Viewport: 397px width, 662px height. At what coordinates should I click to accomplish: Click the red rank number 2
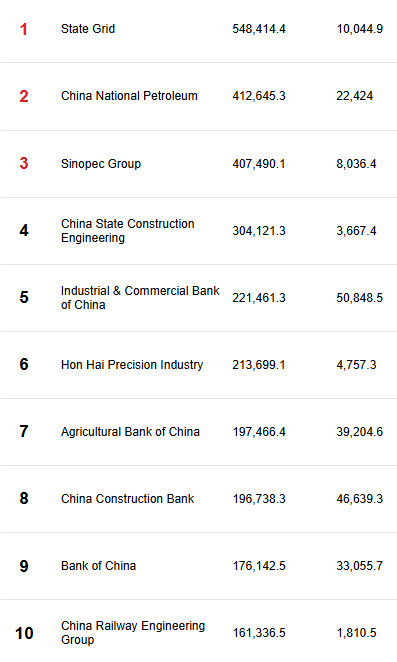click(24, 96)
